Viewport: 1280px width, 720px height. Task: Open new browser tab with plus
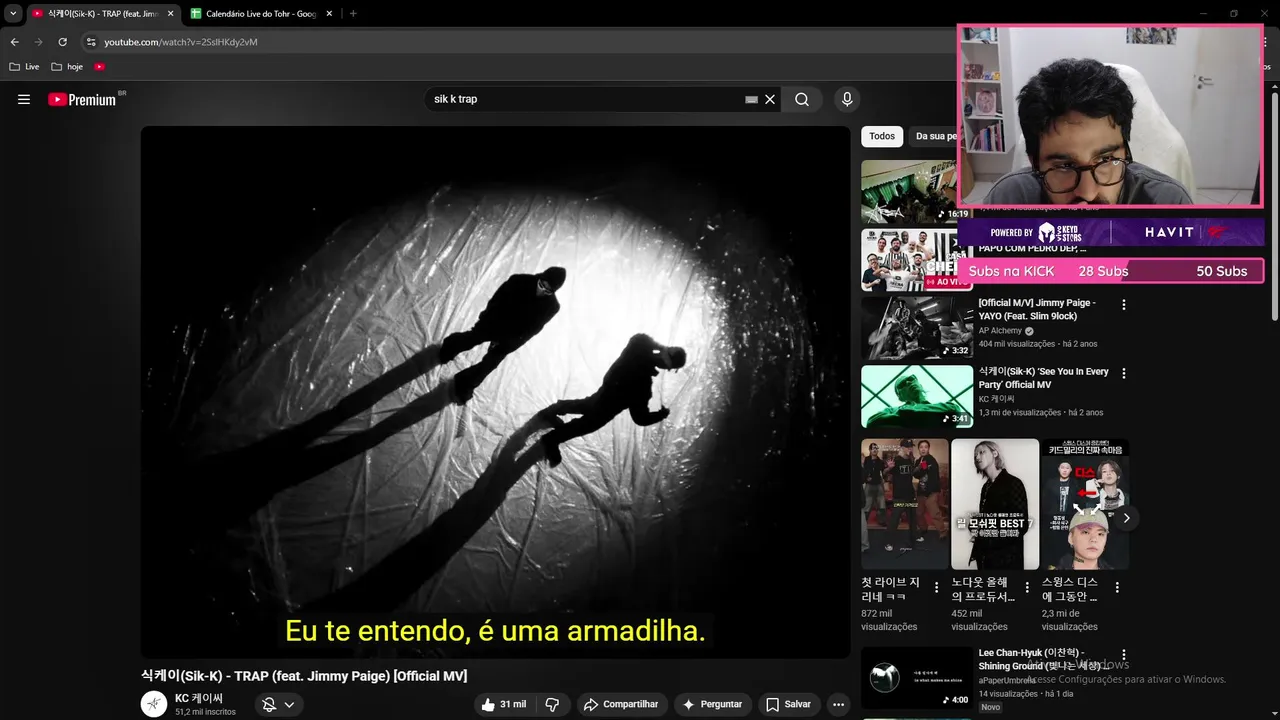coord(353,14)
